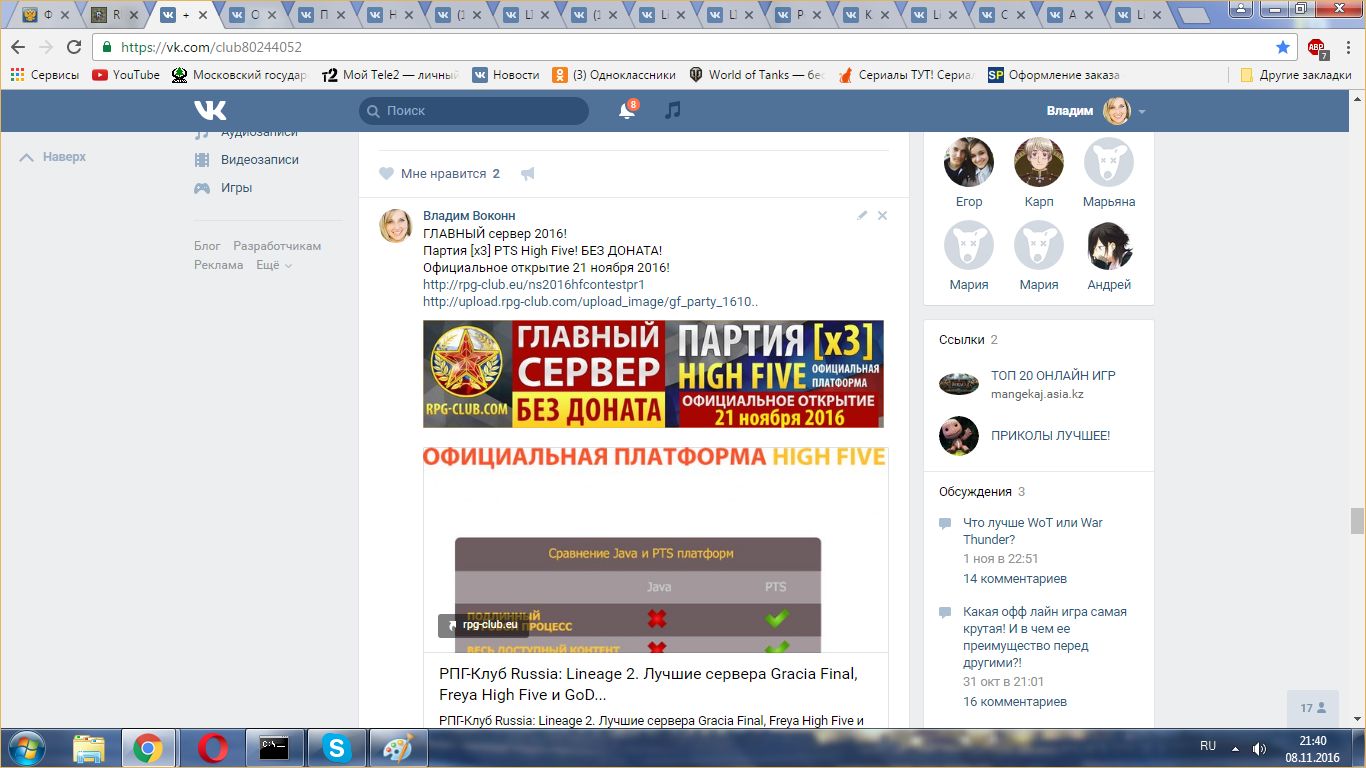
Task: Click the volume icon in the system tray
Action: coord(1260,748)
